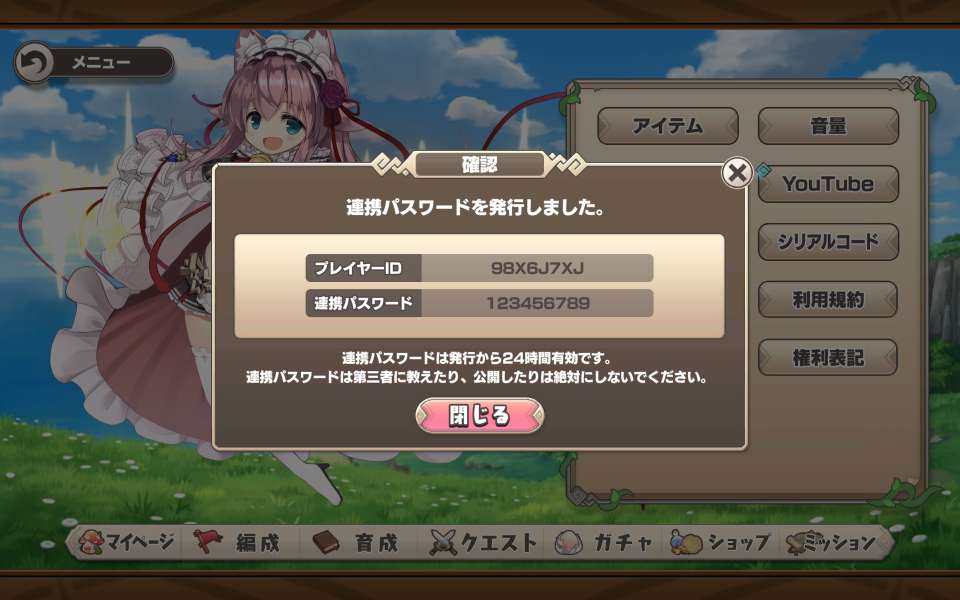This screenshot has width=960, height=600.
Task: Close the 確認 dialog with the X icon
Action: coord(737,173)
